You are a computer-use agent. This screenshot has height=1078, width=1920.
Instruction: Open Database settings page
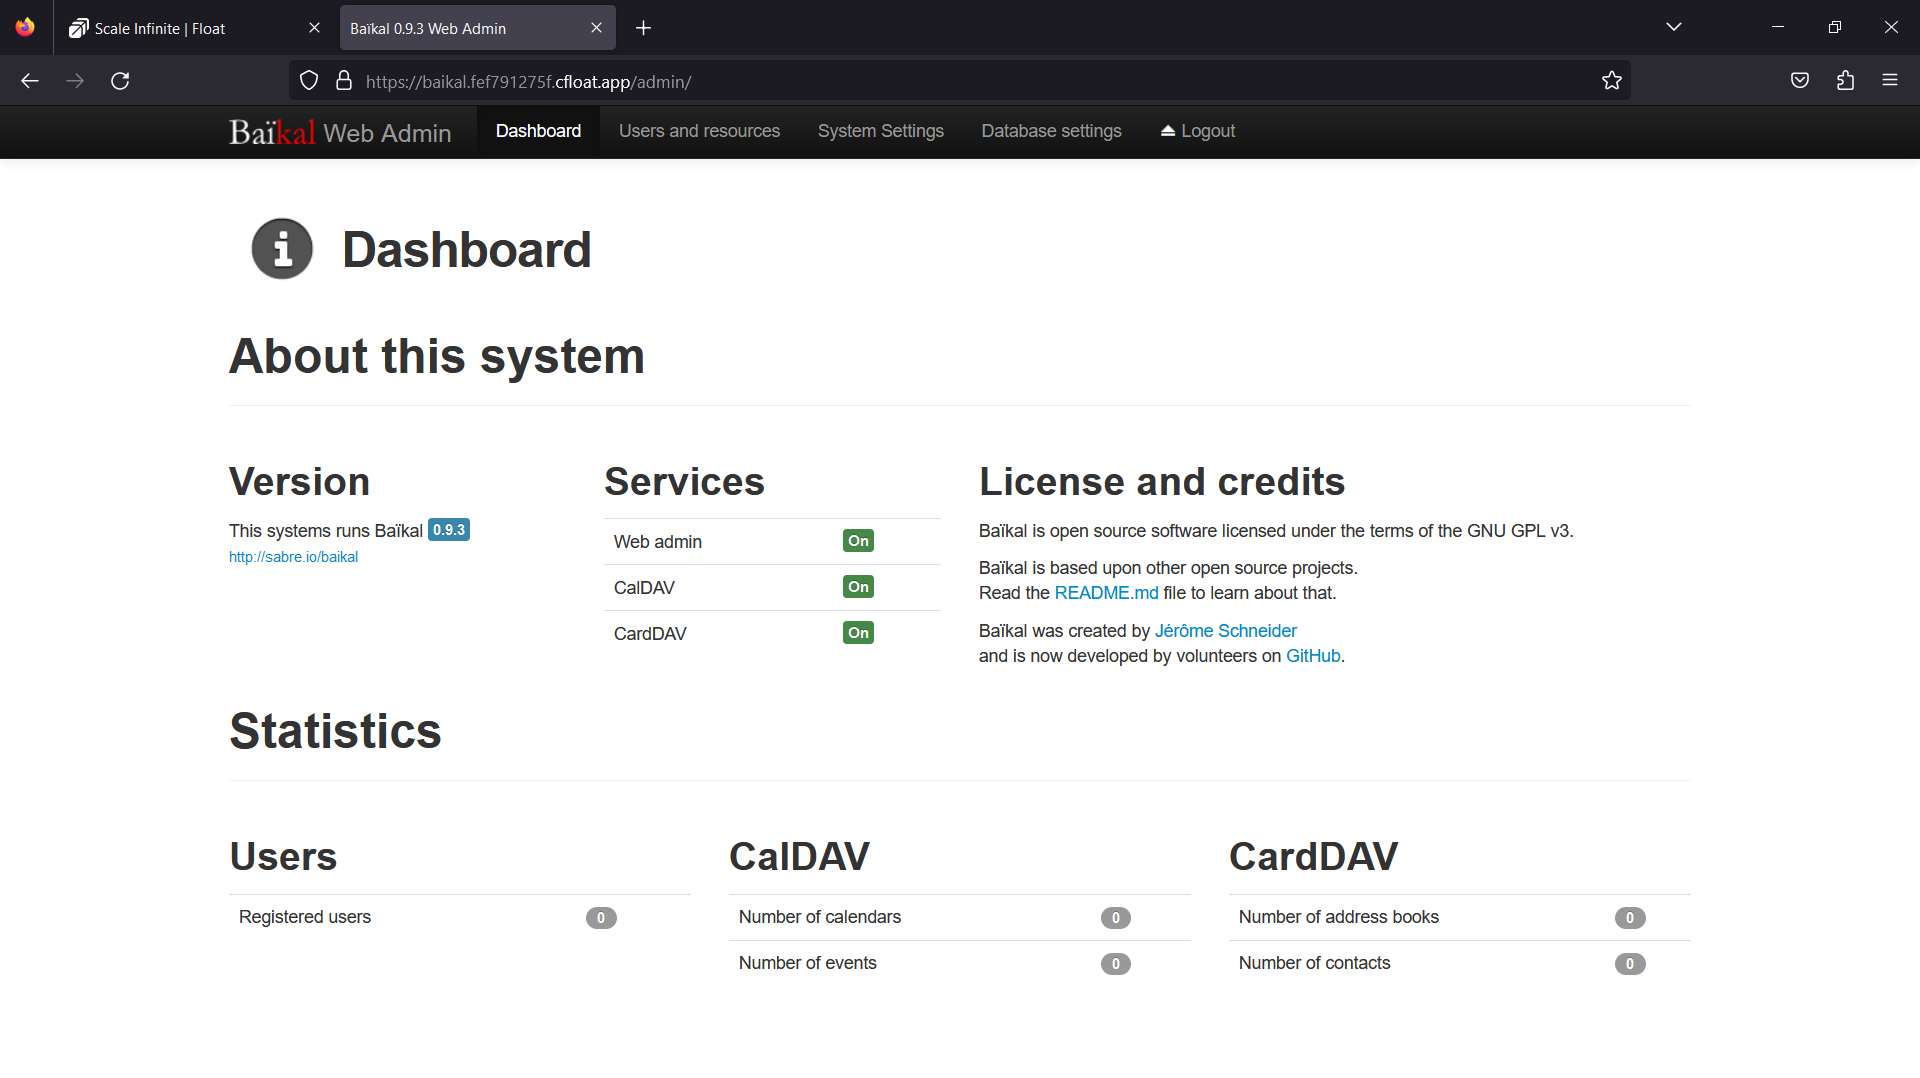1051,131
